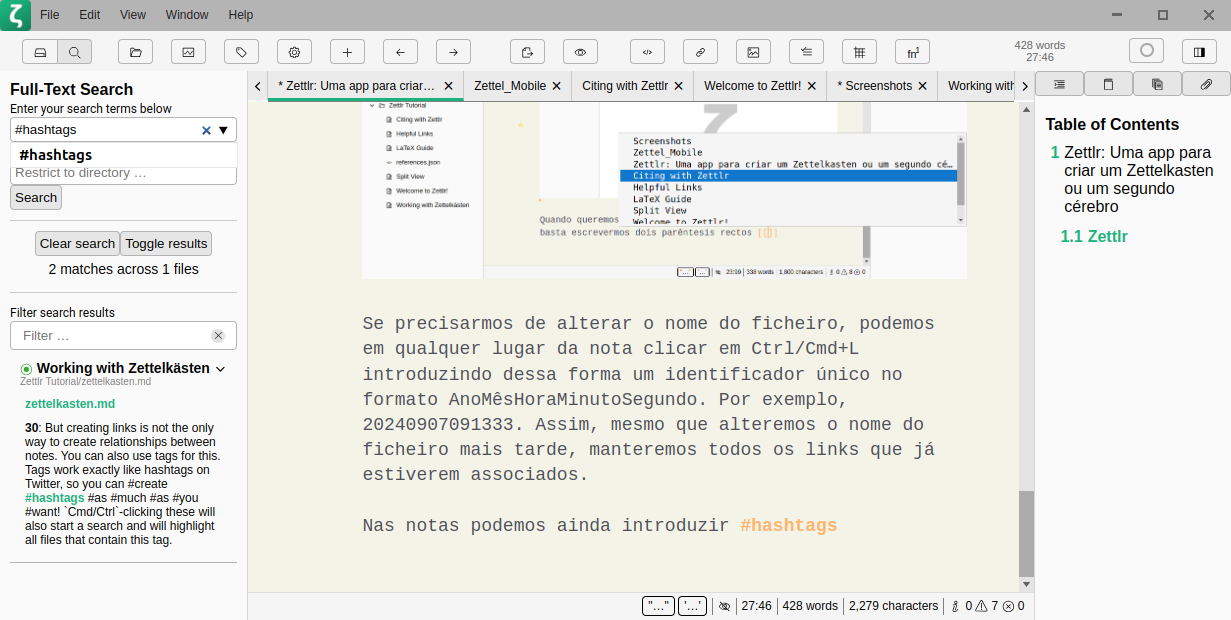Show References sidebar tab

click(1108, 84)
